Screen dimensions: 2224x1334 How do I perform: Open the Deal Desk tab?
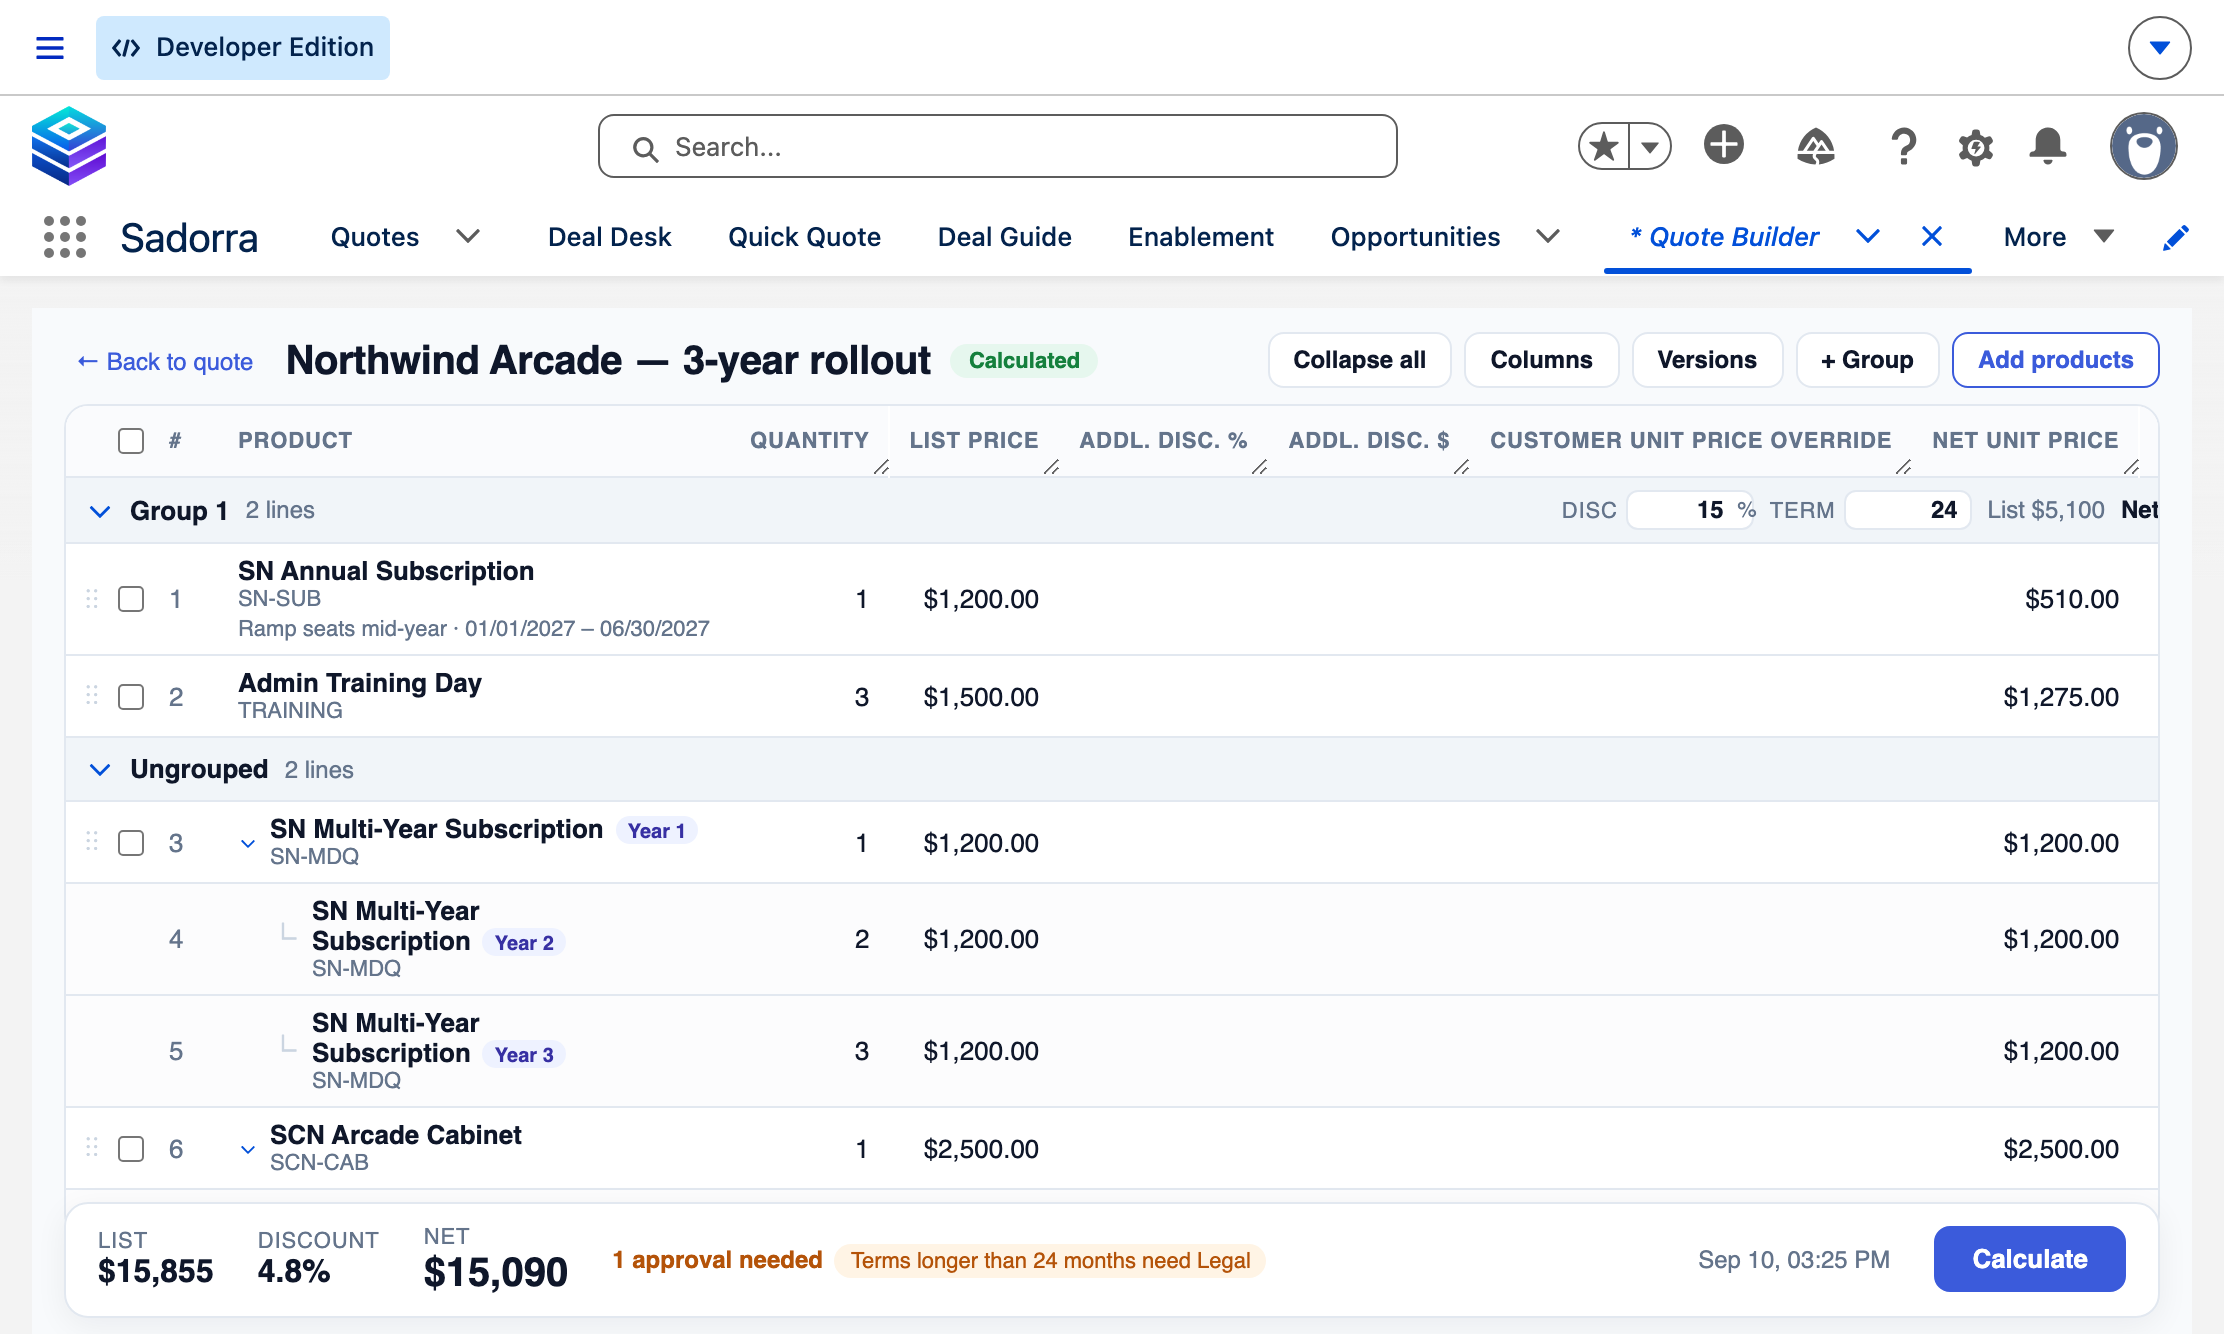[609, 237]
